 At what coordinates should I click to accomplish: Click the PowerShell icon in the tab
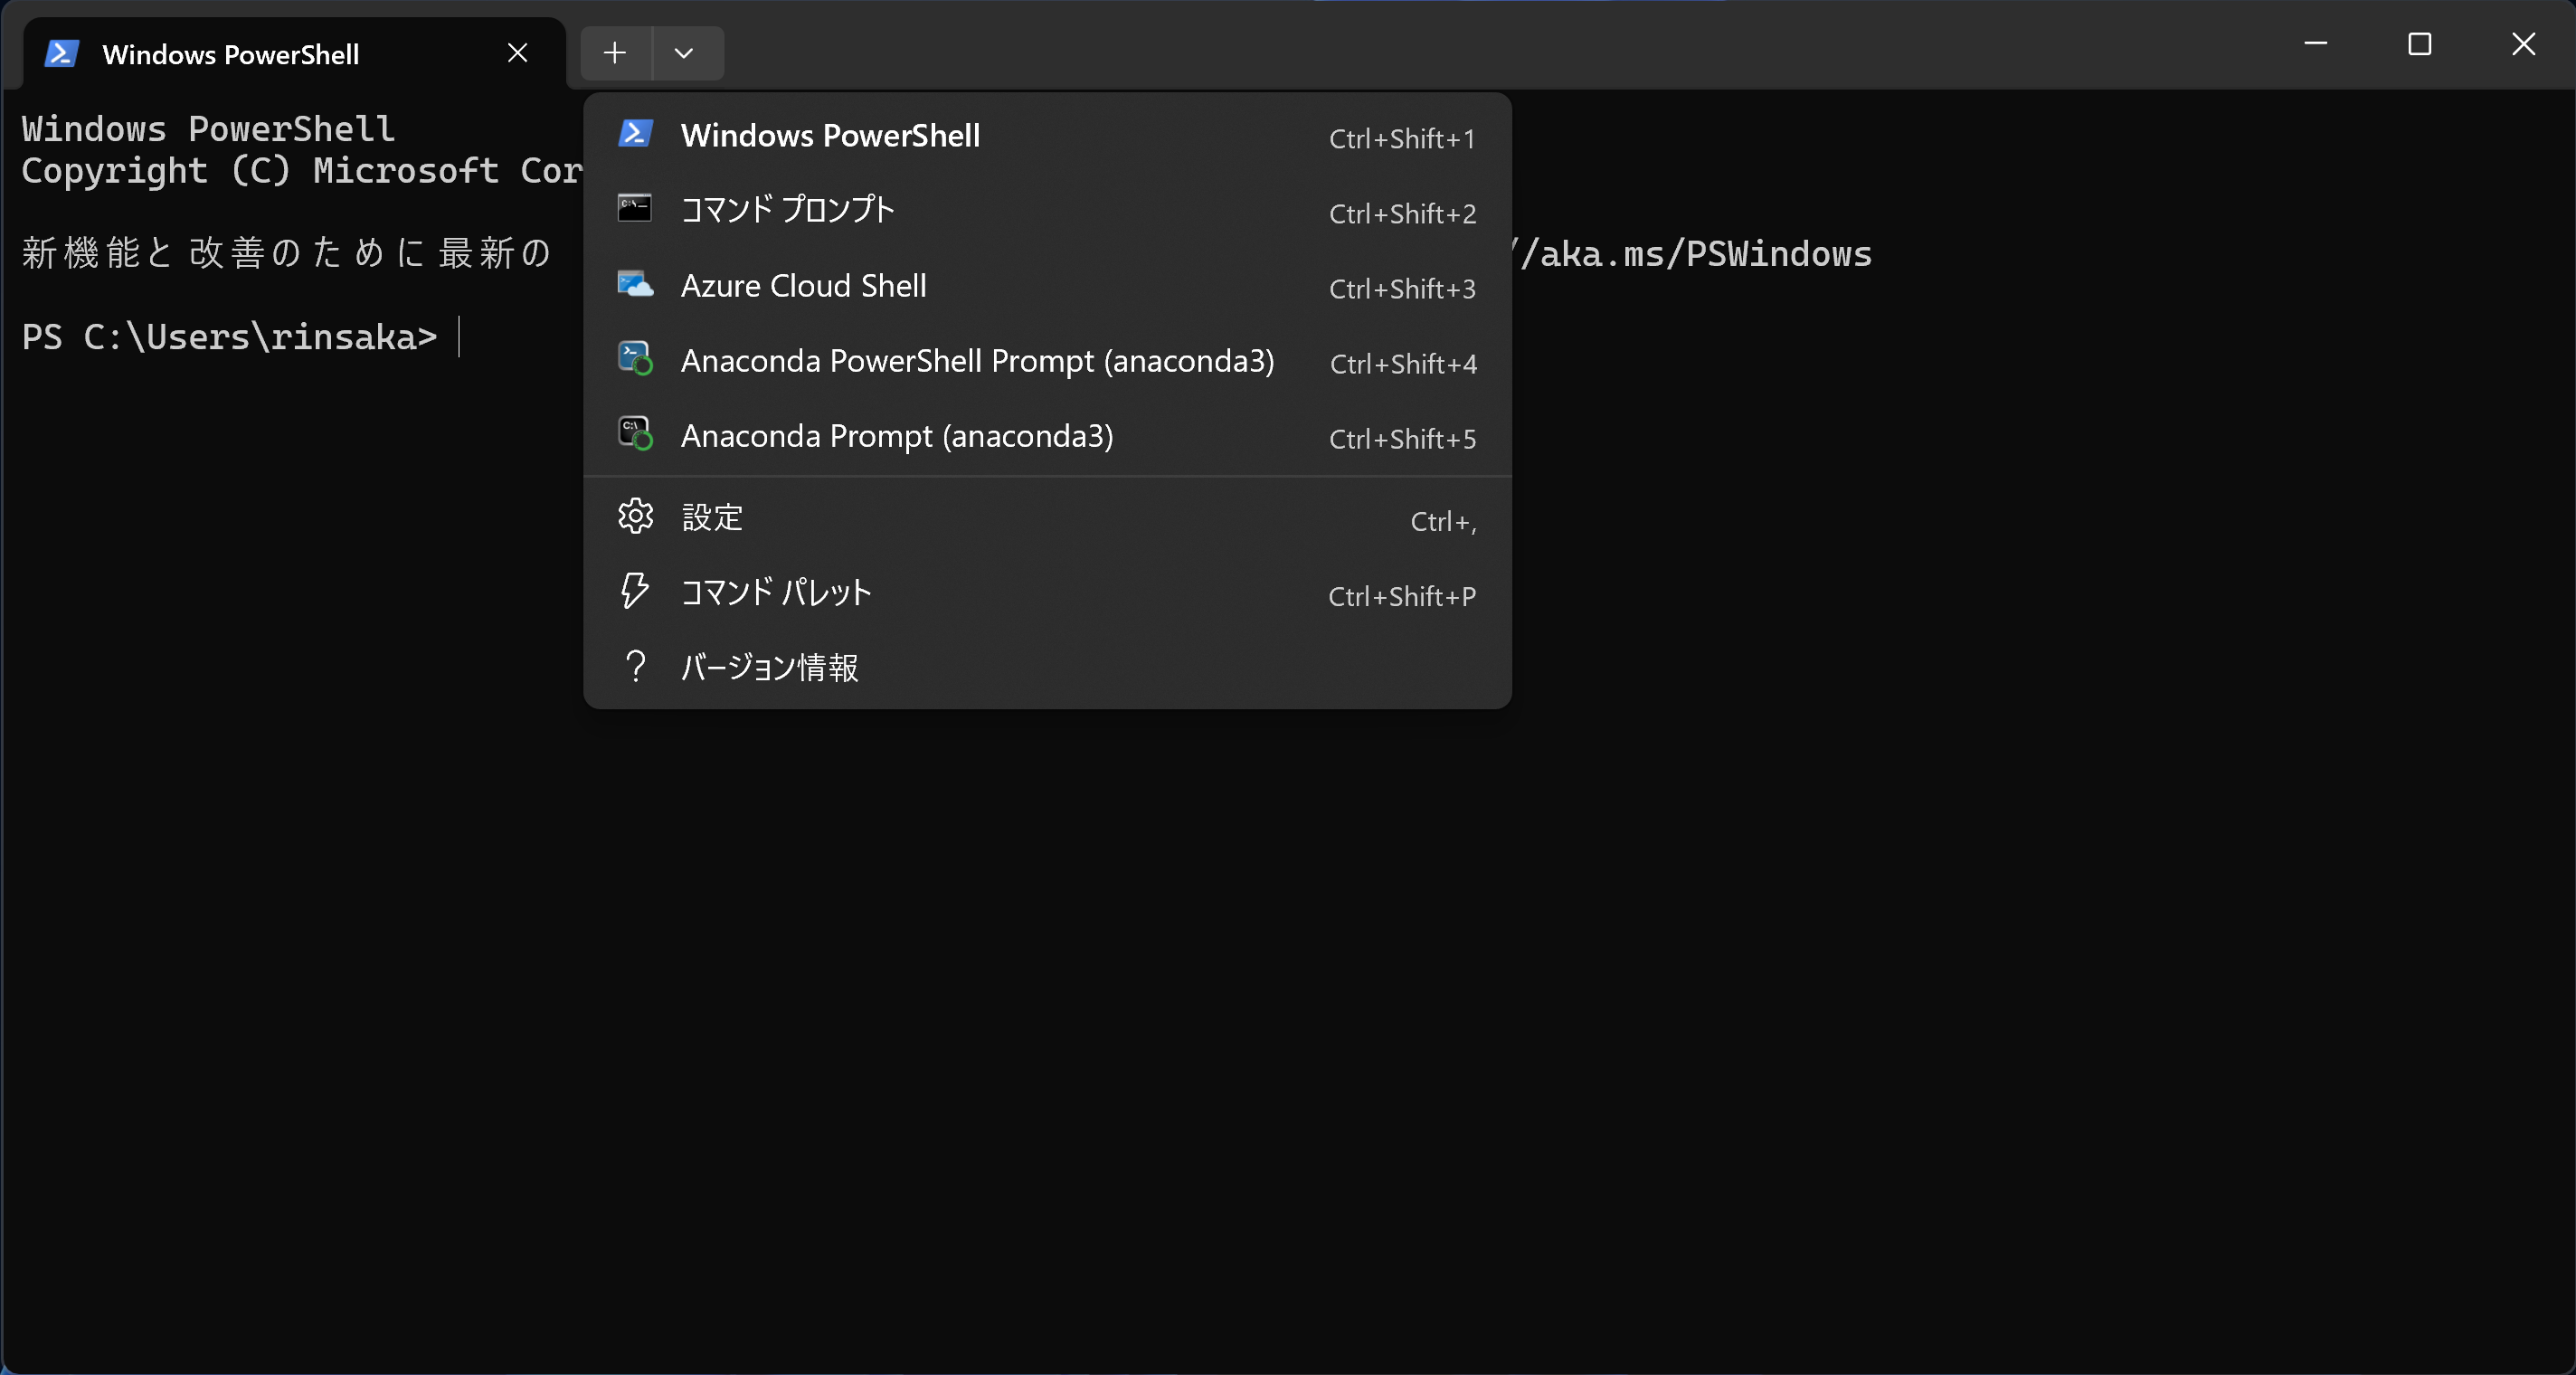tap(62, 54)
